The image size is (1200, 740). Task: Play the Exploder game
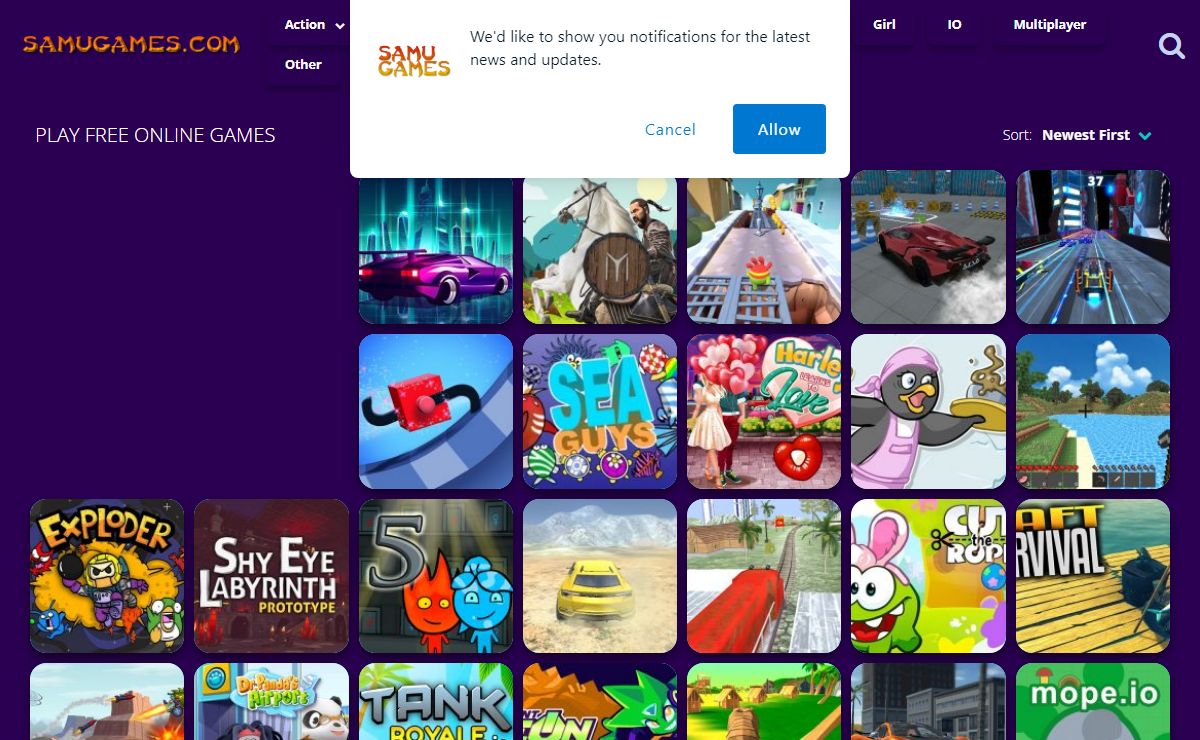coord(107,576)
